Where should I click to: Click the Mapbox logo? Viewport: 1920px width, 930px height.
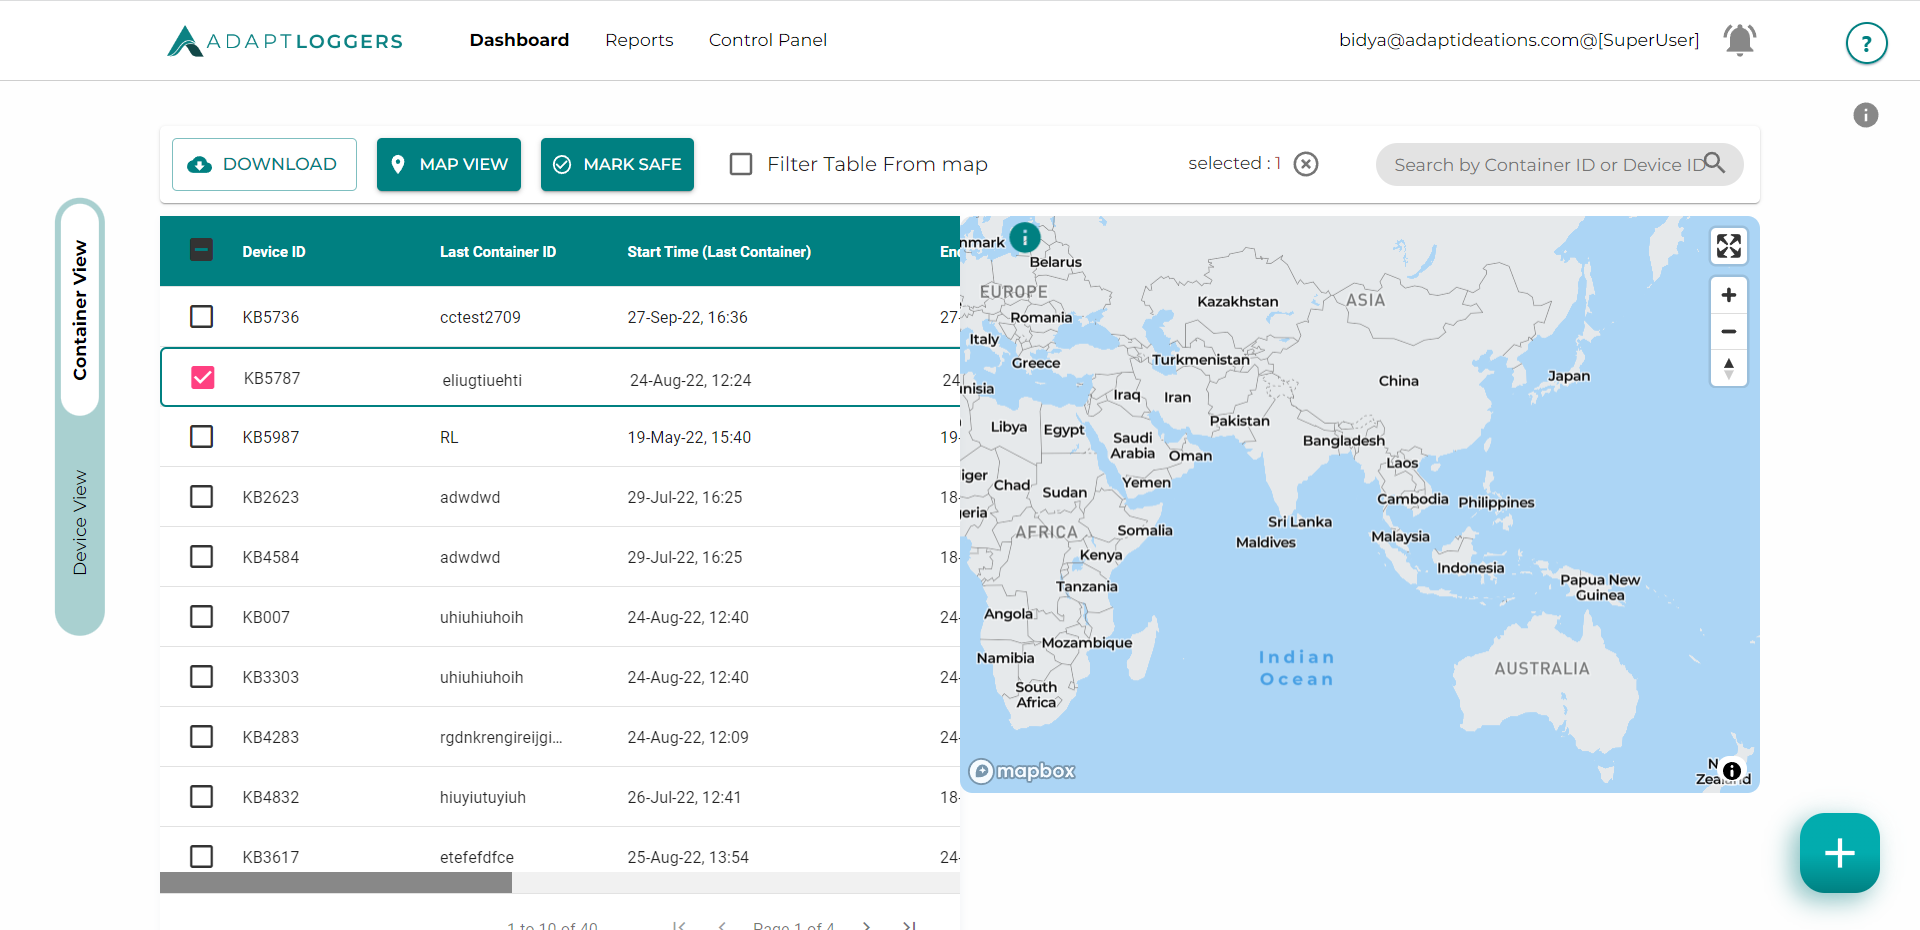tap(1022, 771)
